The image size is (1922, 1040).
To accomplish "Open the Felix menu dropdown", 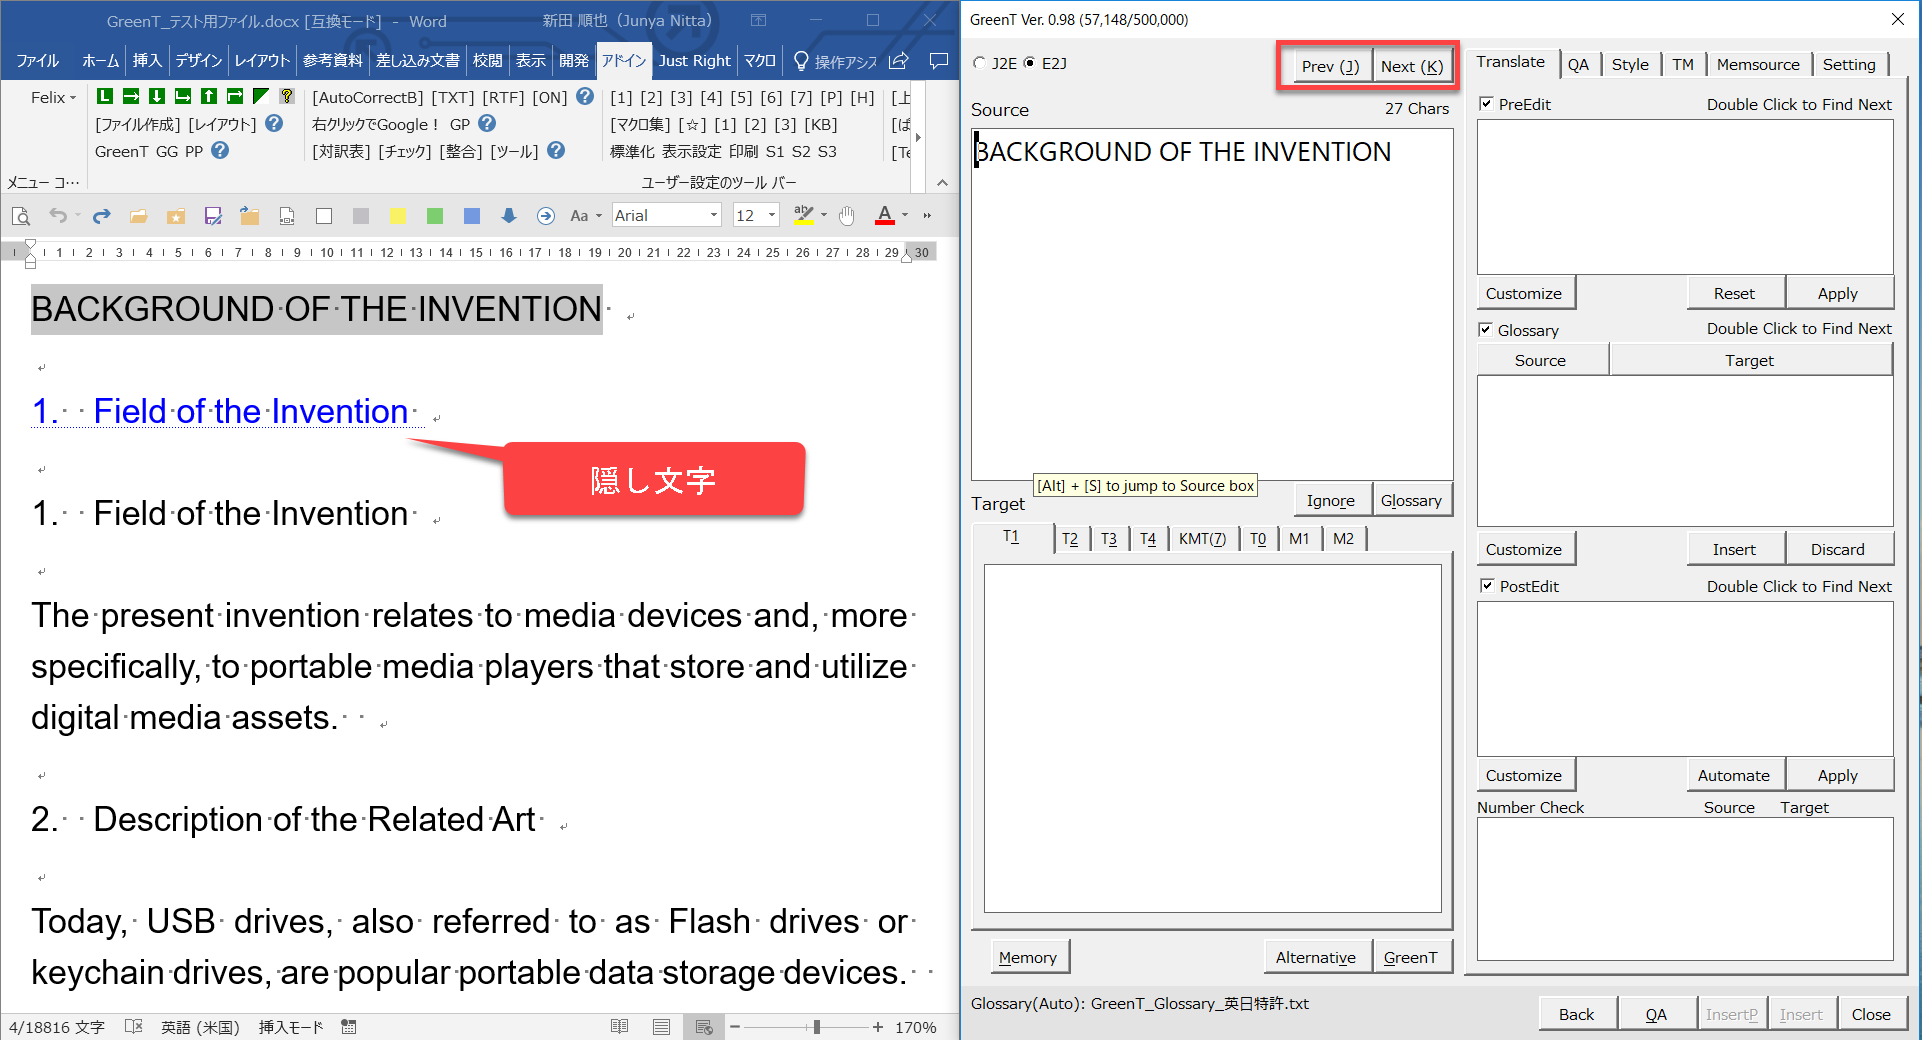I will (x=53, y=98).
